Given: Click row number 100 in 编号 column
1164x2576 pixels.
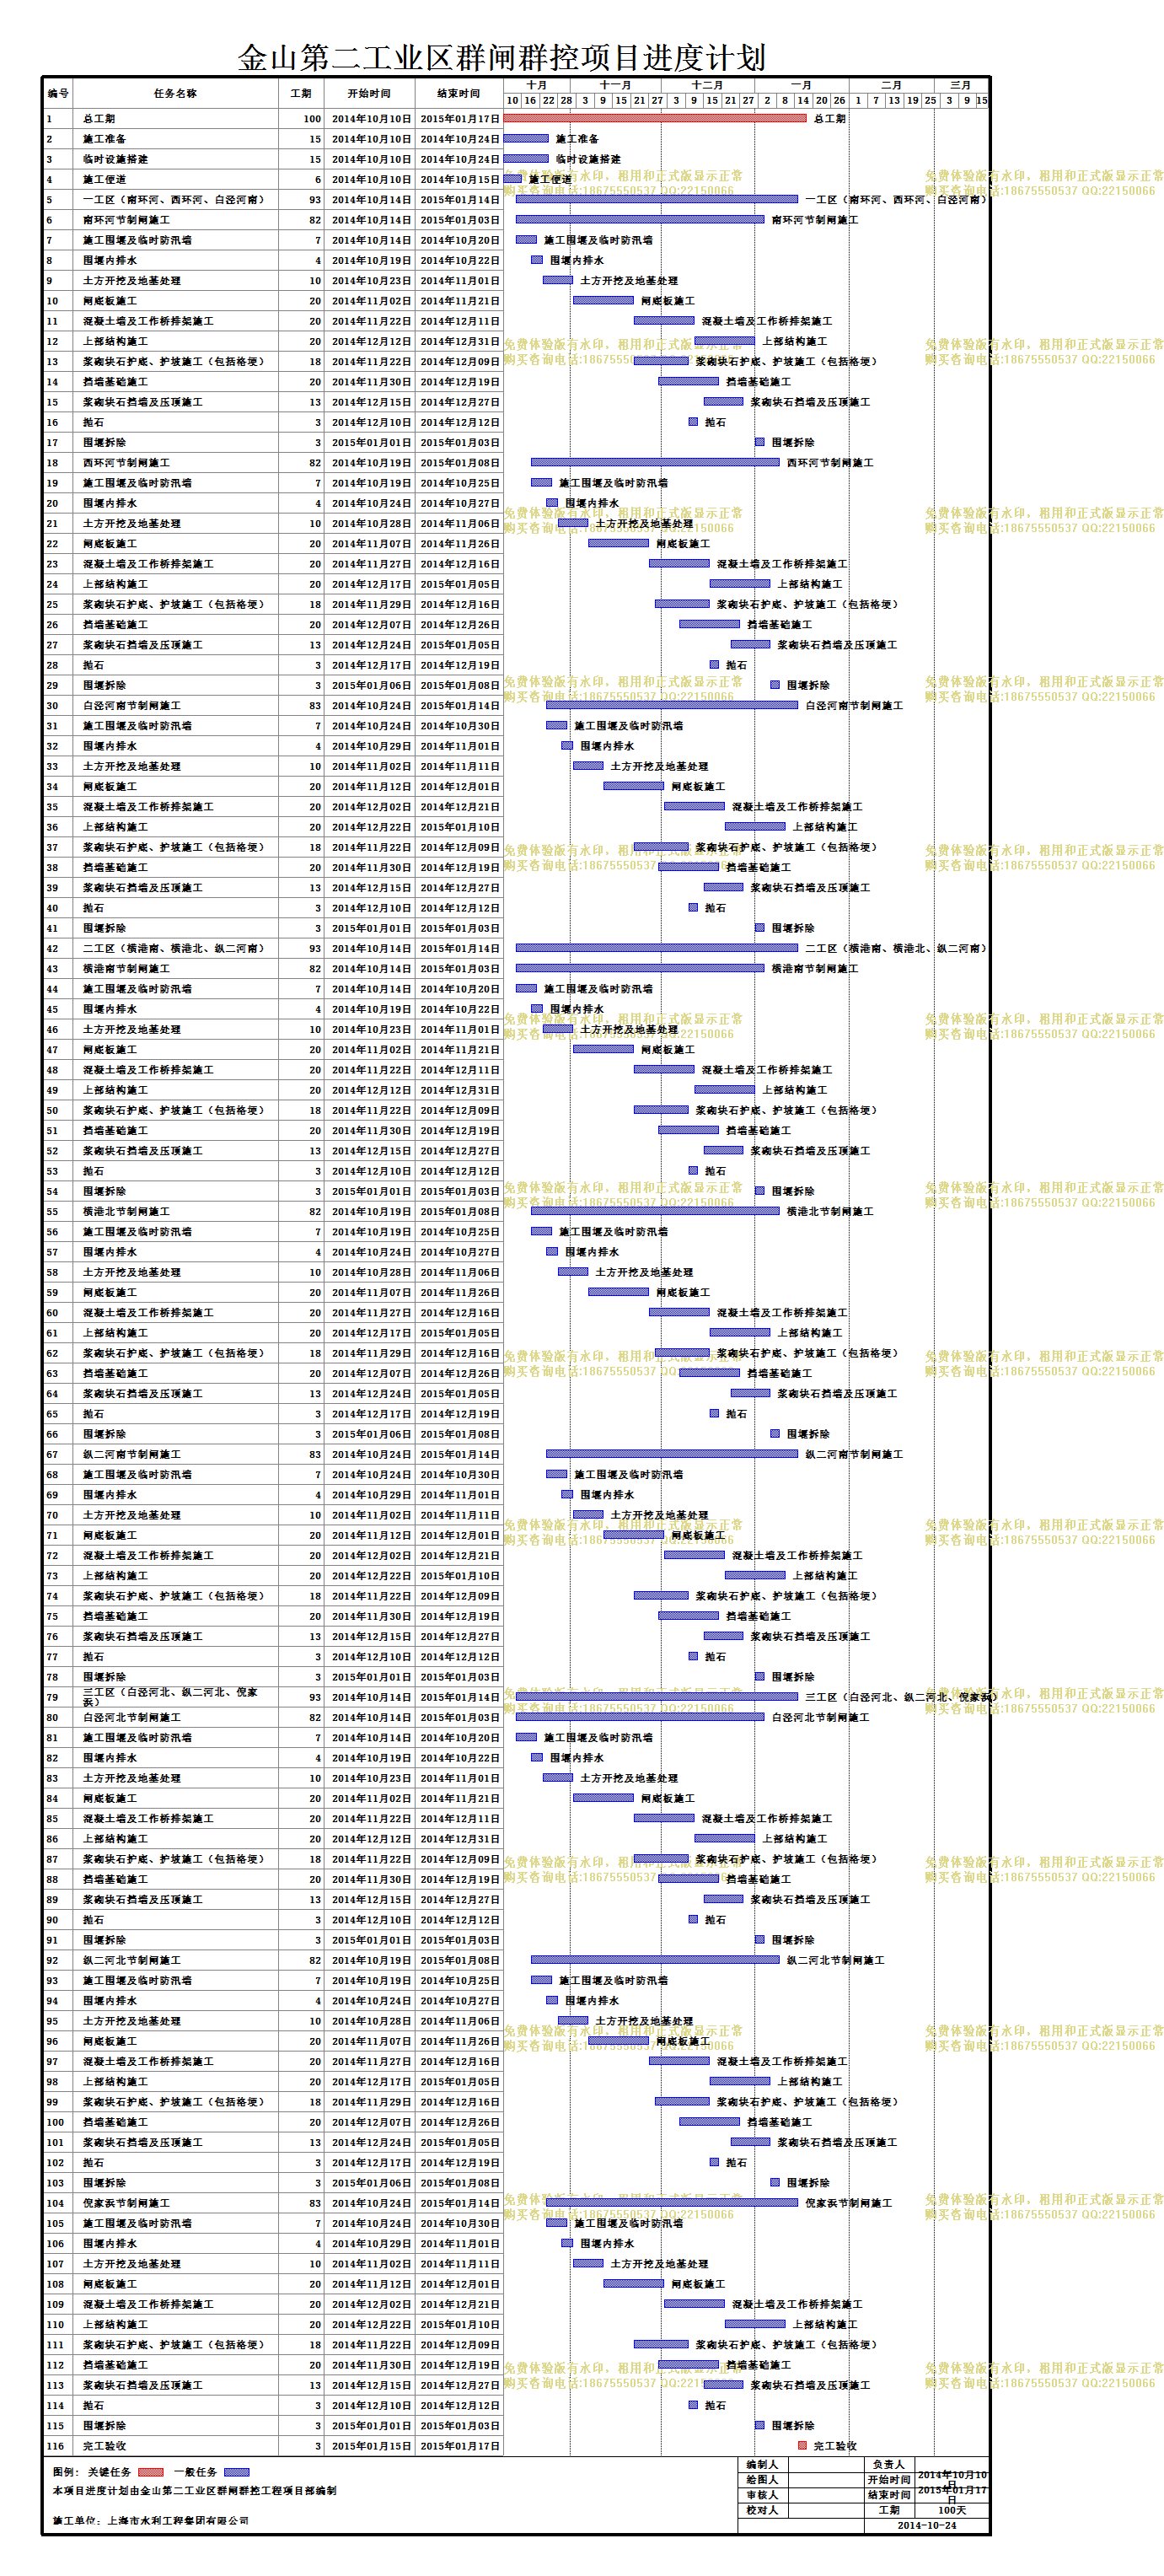Looking at the screenshot, I should click(x=55, y=2122).
